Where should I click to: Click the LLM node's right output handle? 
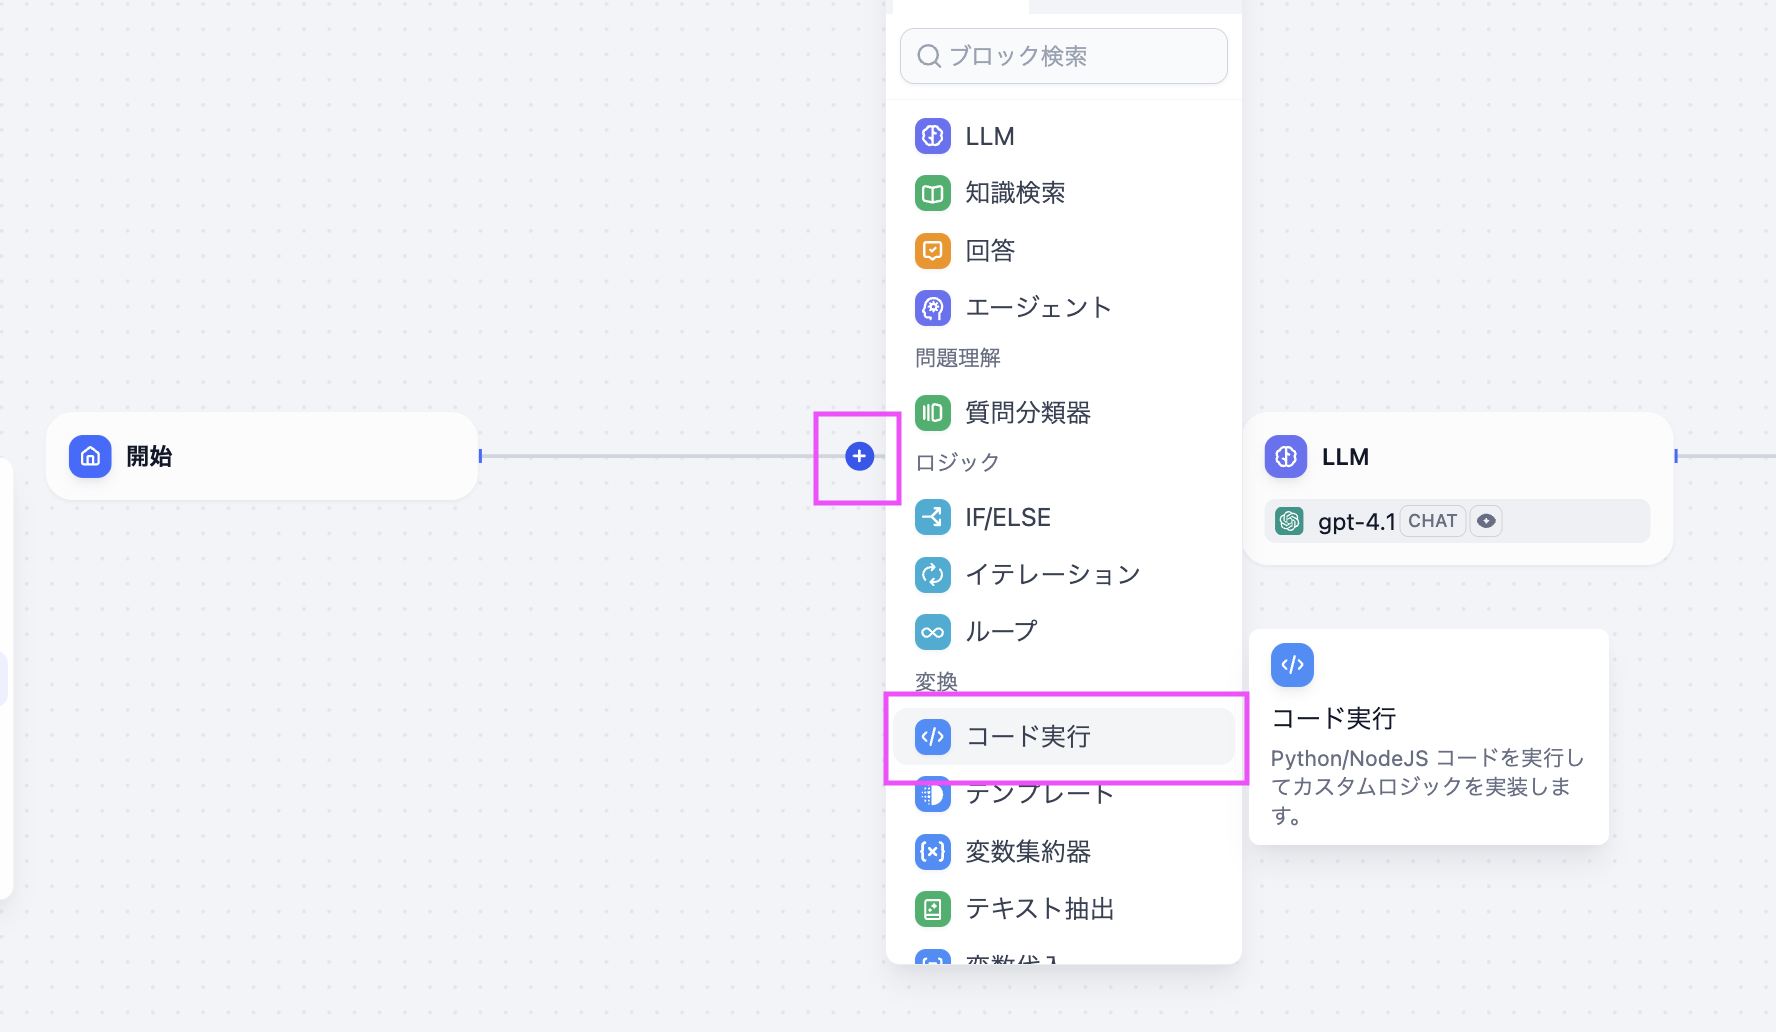click(1676, 456)
